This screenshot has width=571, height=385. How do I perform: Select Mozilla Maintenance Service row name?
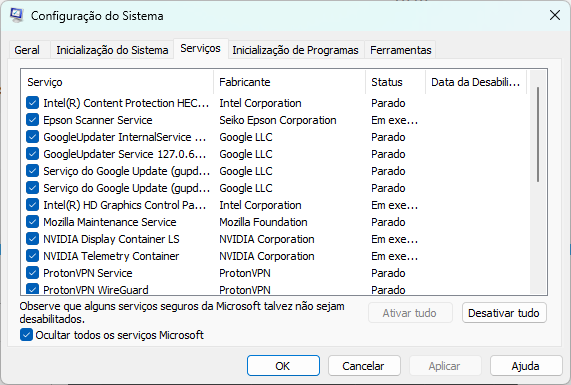110,222
